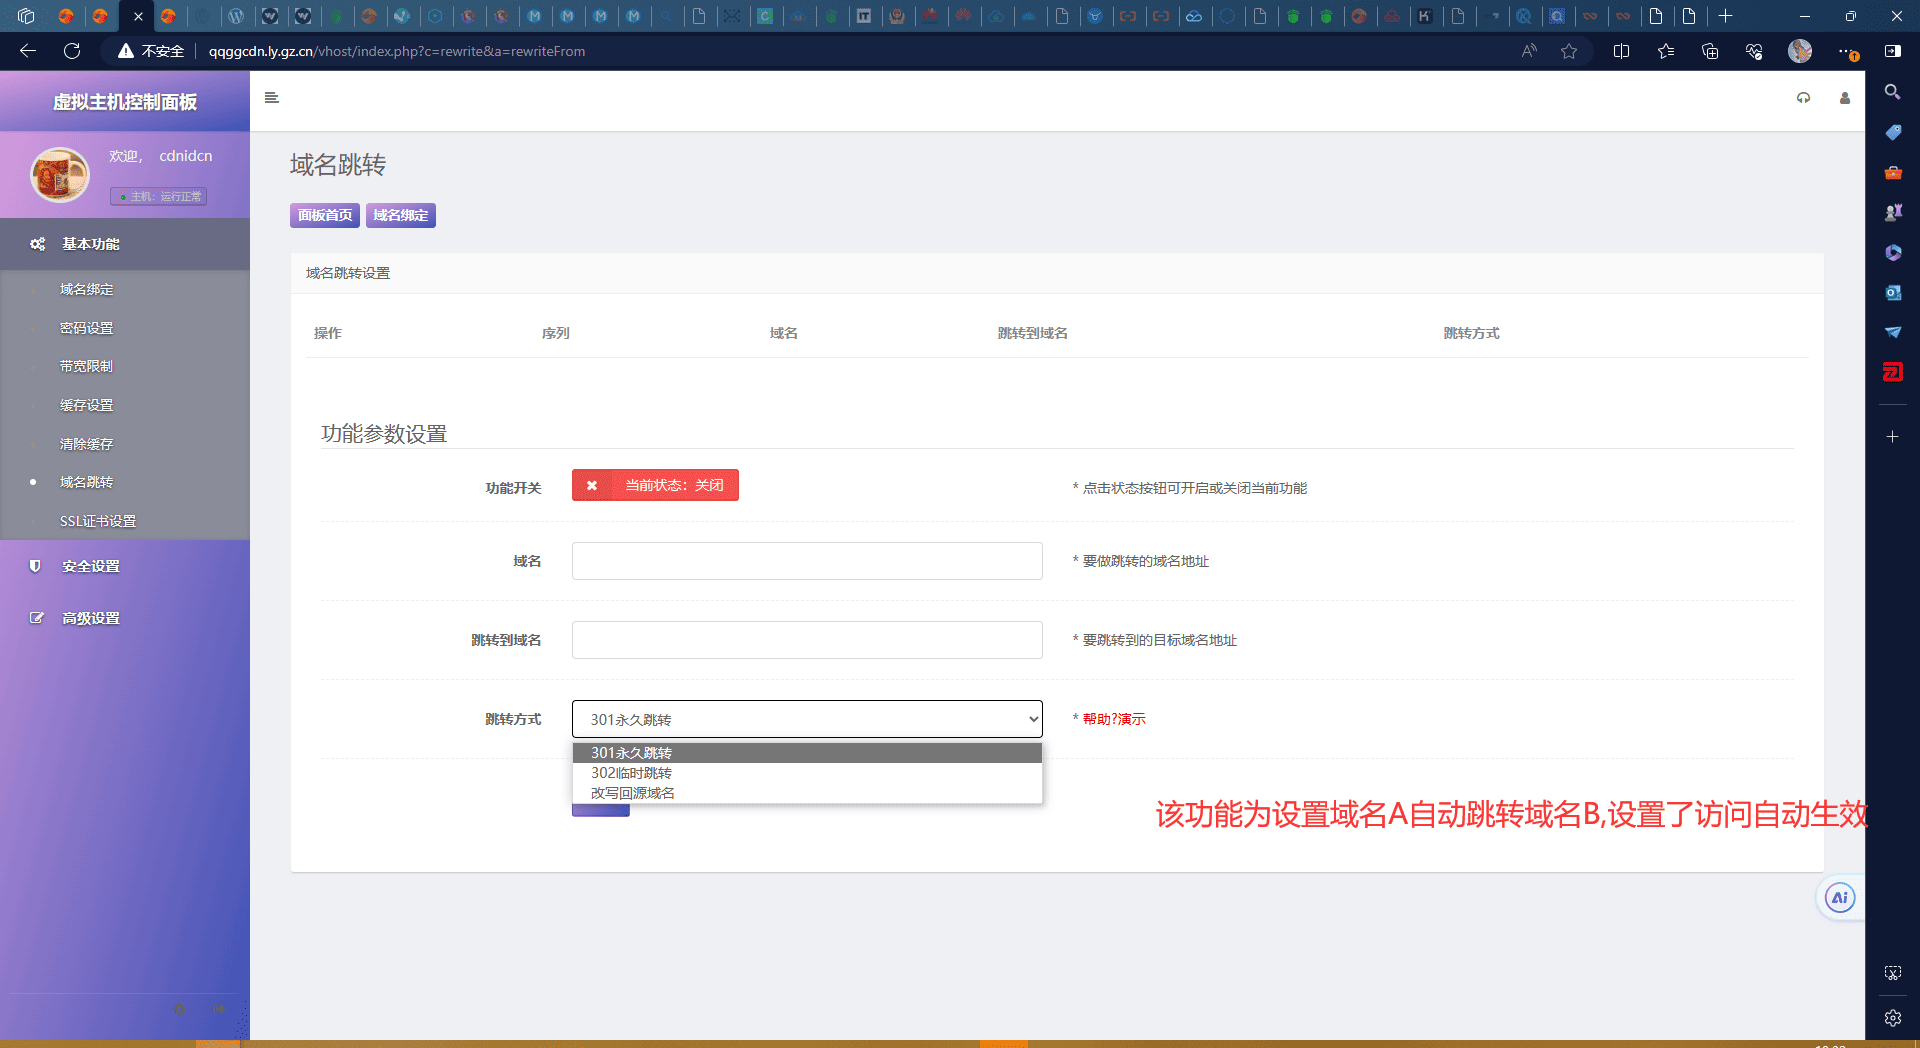Open SSL证书设置 in the sidebar

97,521
